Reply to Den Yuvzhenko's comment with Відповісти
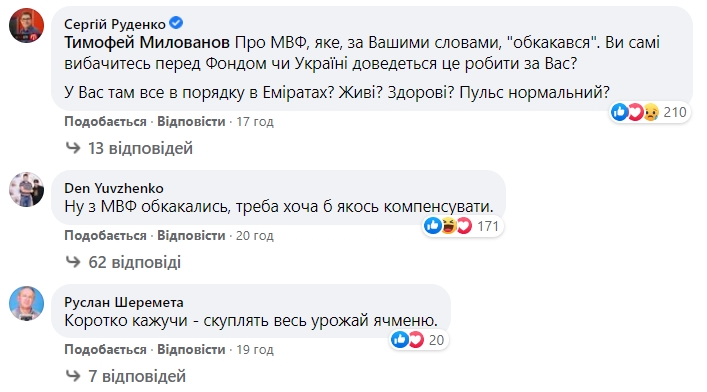 click(x=191, y=236)
